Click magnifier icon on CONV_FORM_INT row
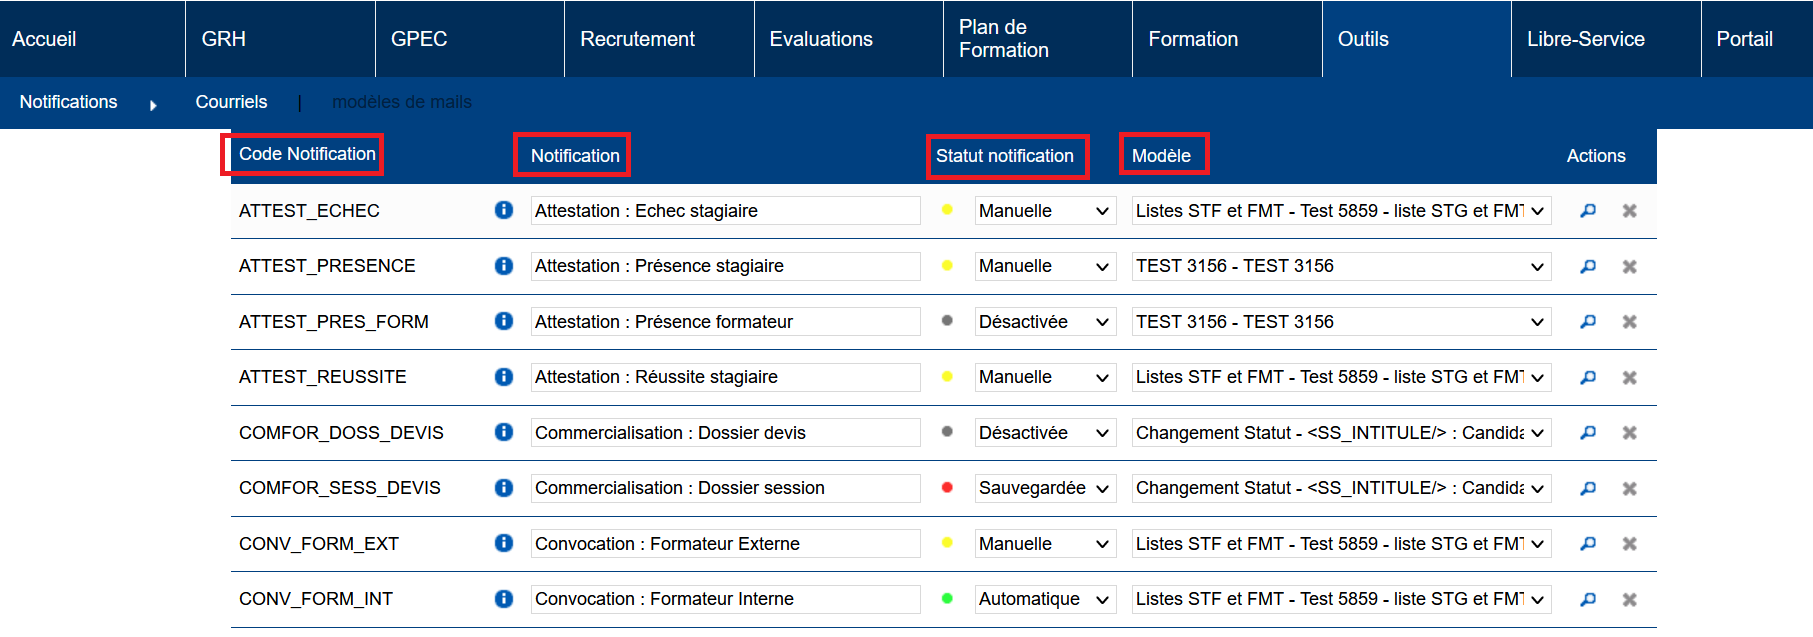Viewport: 1813px width, 637px height. click(1588, 599)
